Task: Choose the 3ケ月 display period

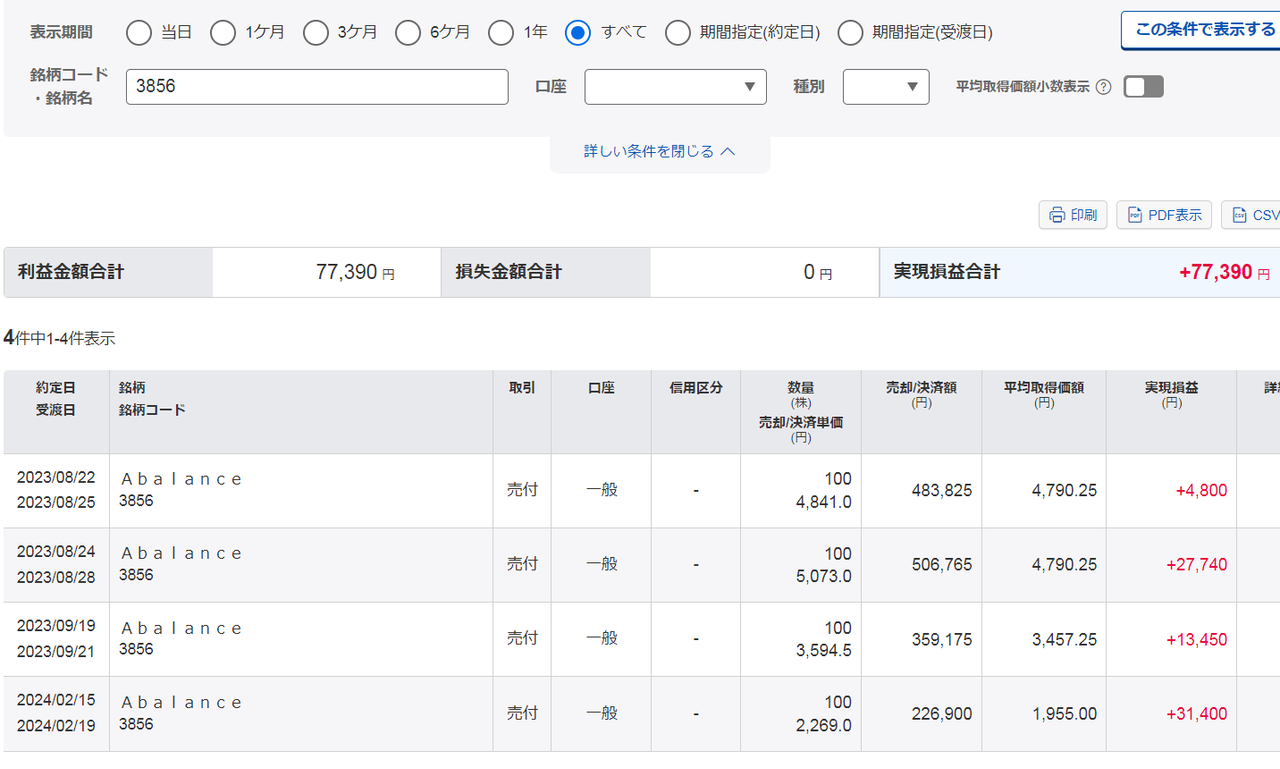Action: click(316, 33)
